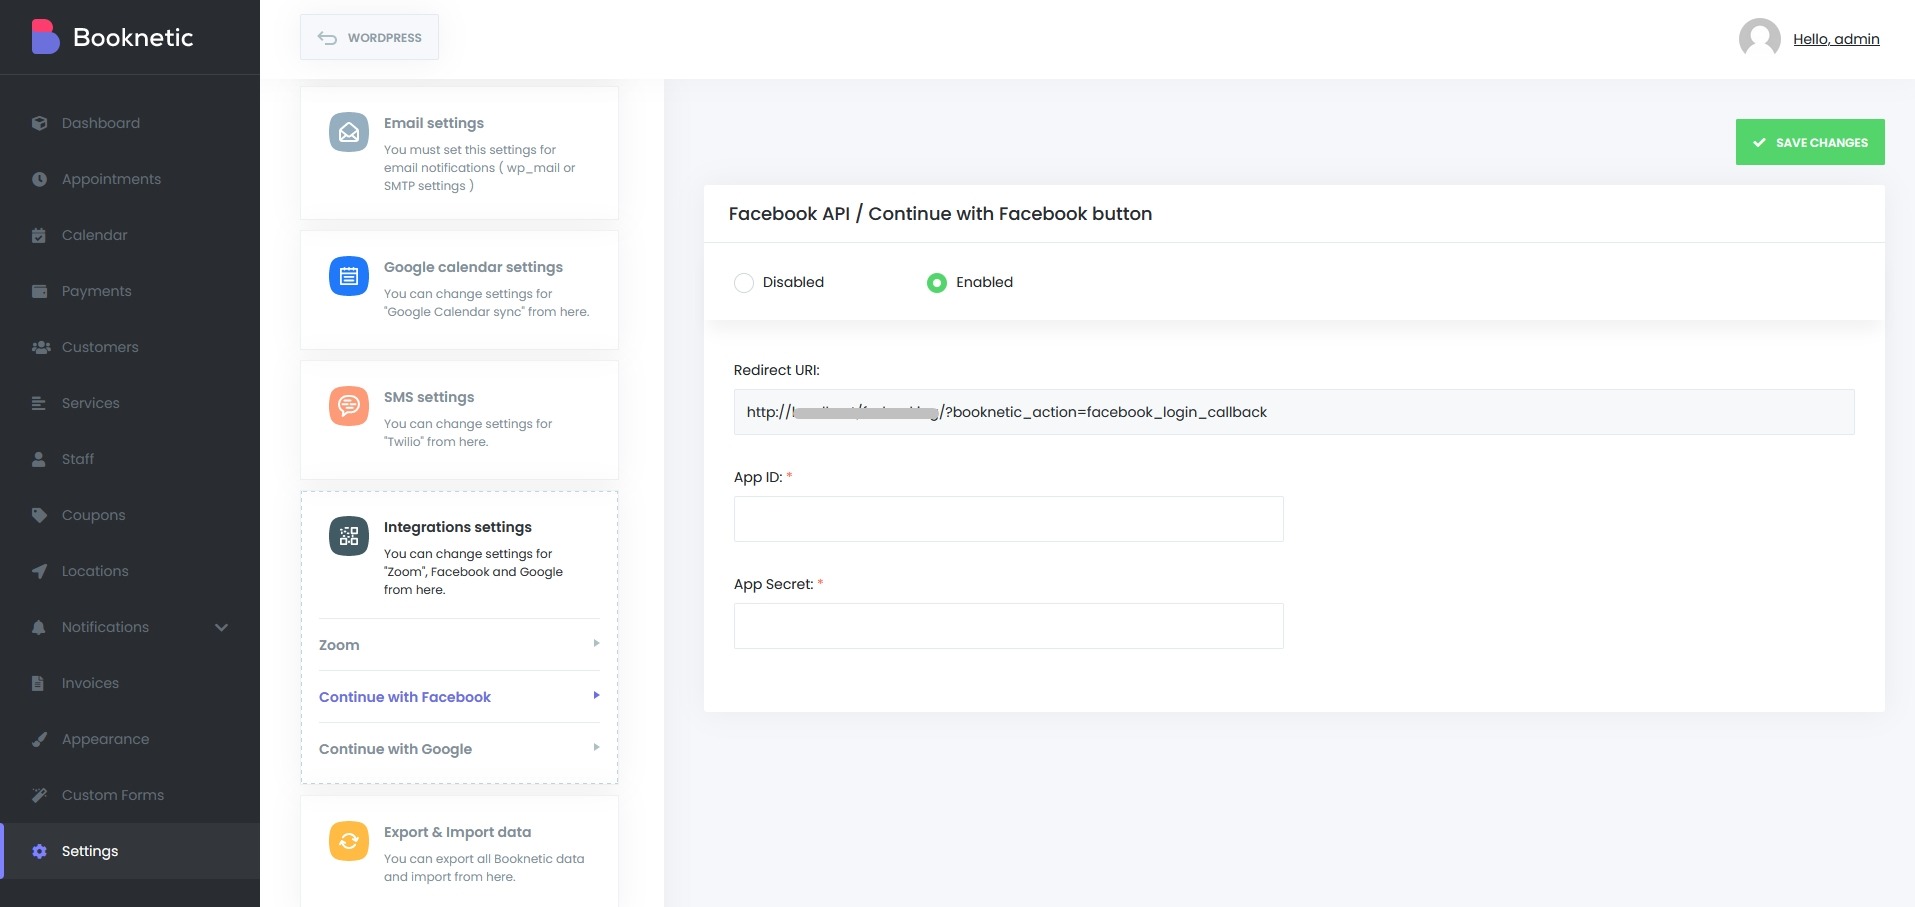The image size is (1915, 907).
Task: Click the App ID input field
Action: coord(1008,519)
